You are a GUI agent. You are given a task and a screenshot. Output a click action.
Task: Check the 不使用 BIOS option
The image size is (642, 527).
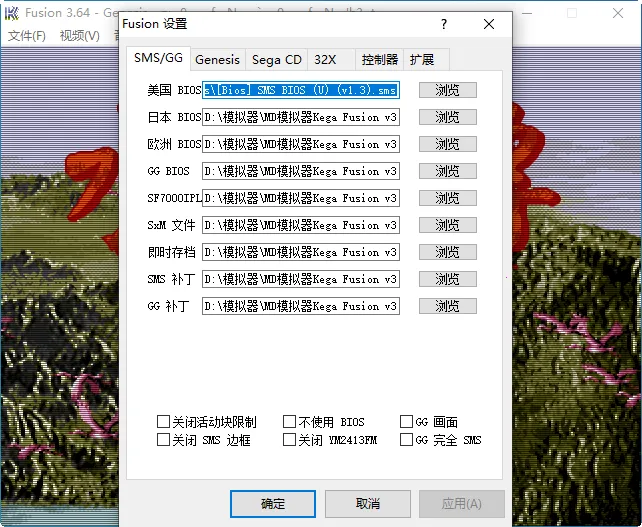point(290,422)
